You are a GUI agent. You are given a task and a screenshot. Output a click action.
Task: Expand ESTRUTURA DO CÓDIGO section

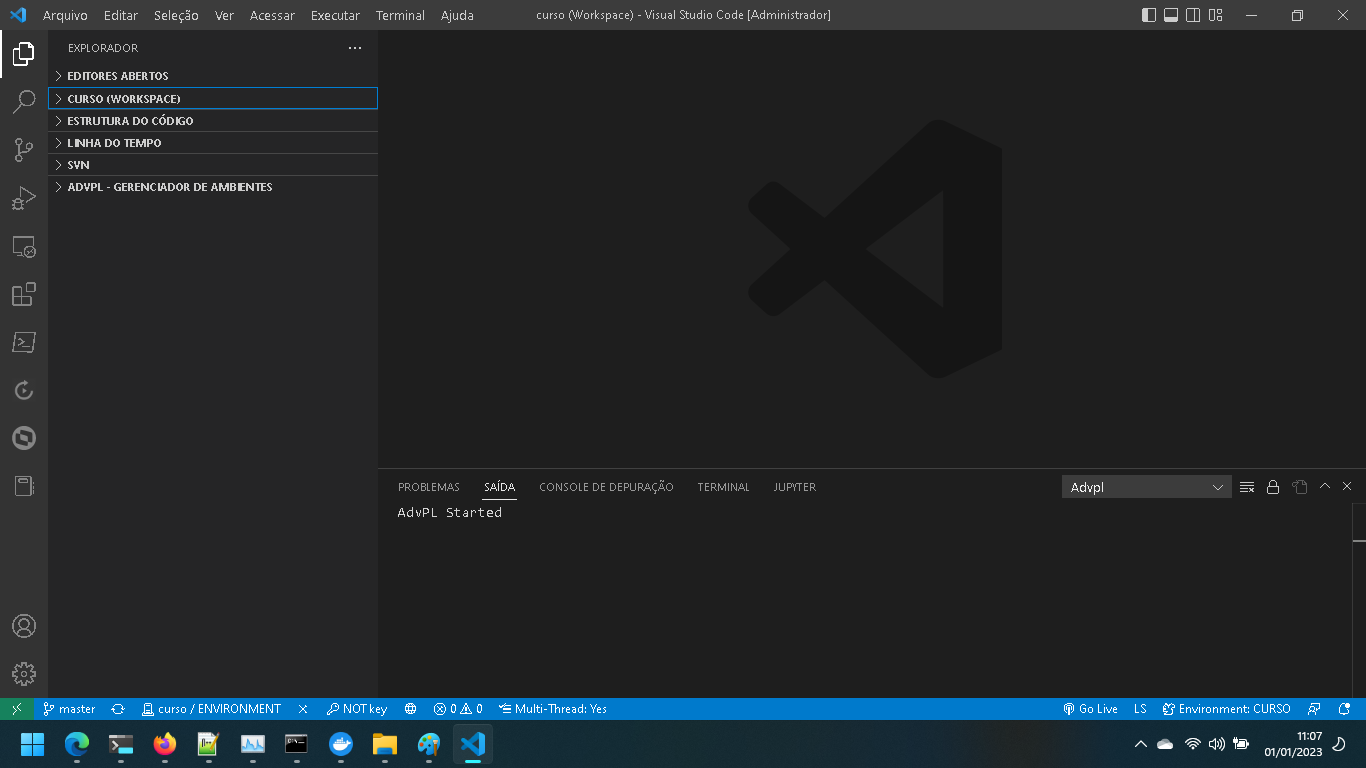coord(213,121)
